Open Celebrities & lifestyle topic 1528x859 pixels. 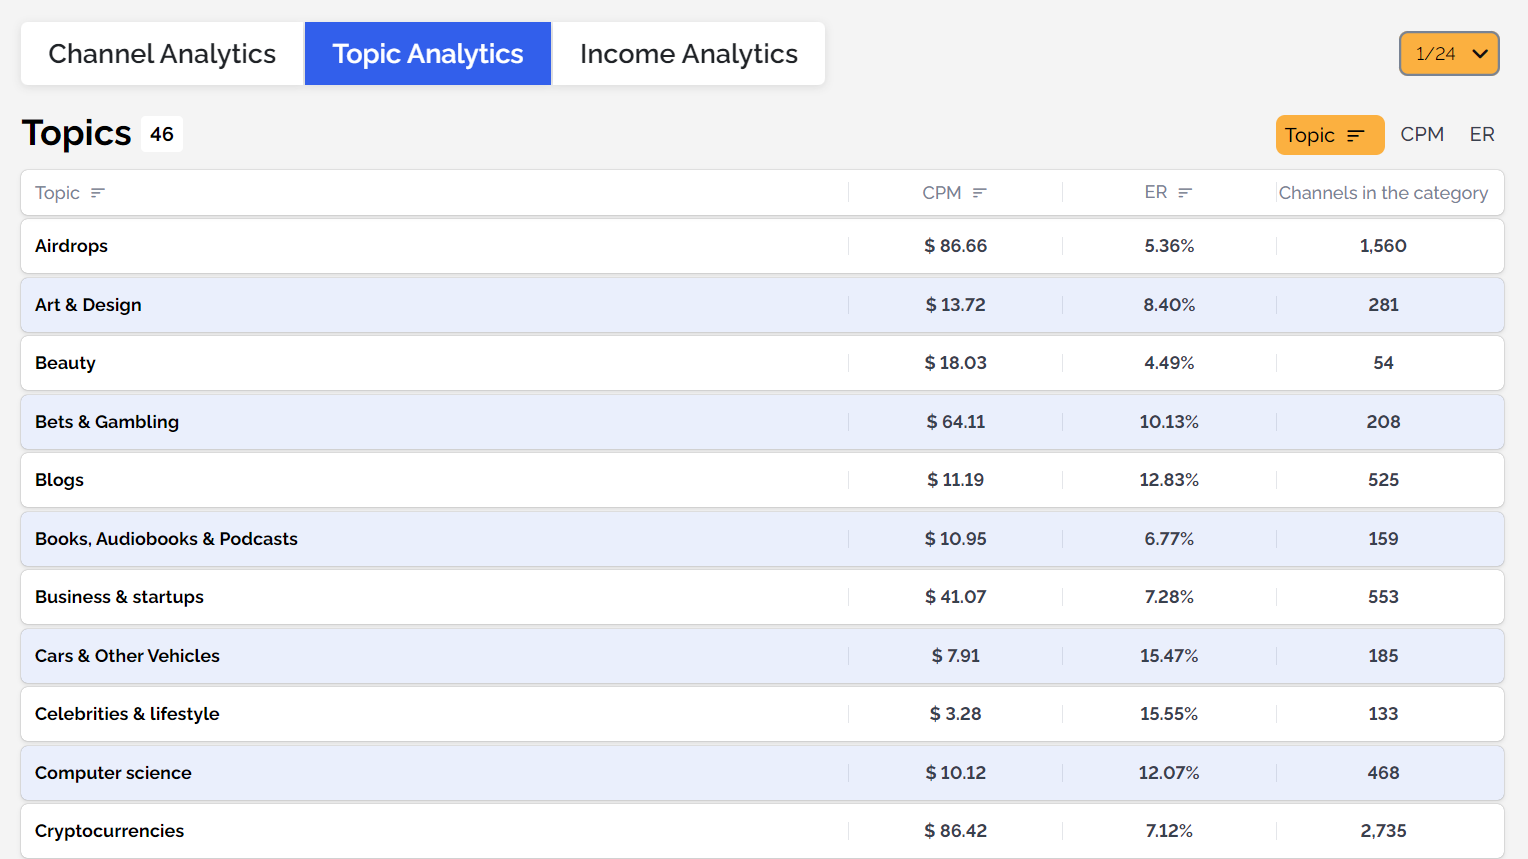coord(762,714)
